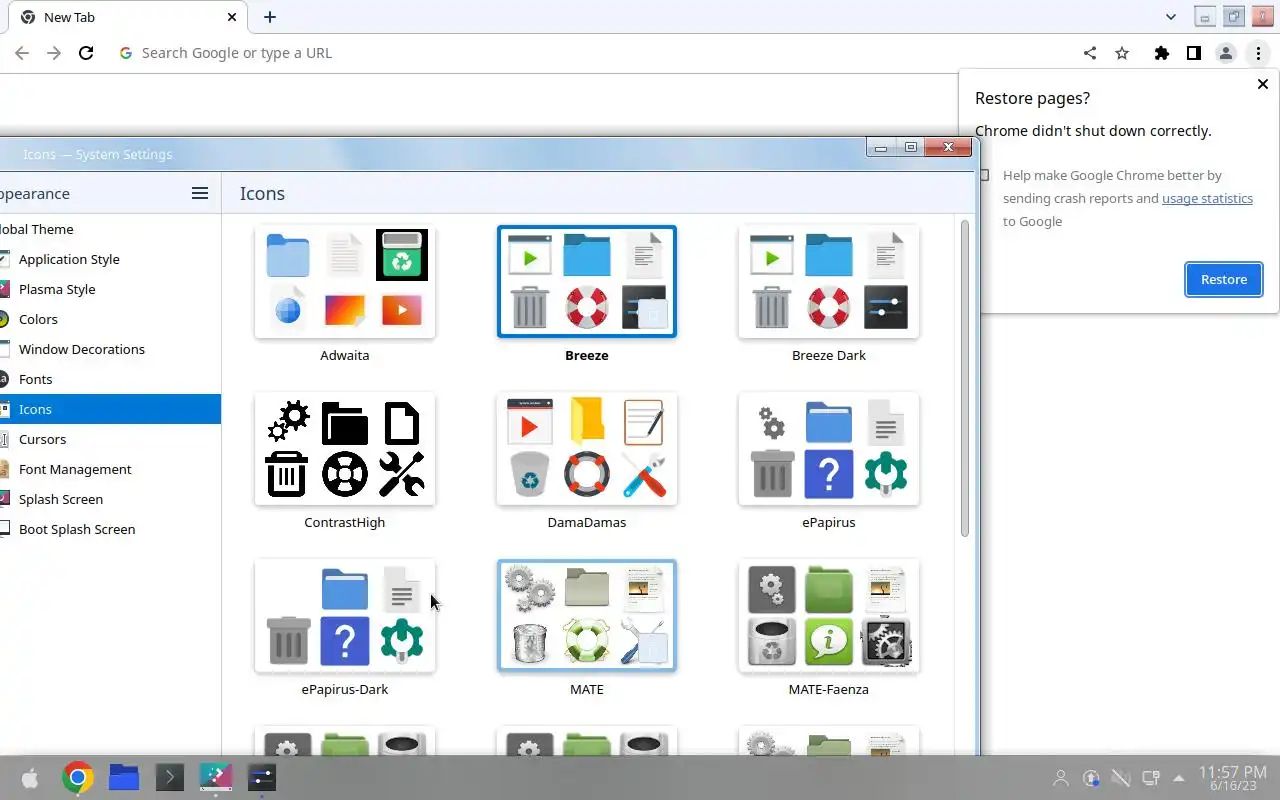
Task: Select the Icons sidebar entry
Action: pos(110,409)
